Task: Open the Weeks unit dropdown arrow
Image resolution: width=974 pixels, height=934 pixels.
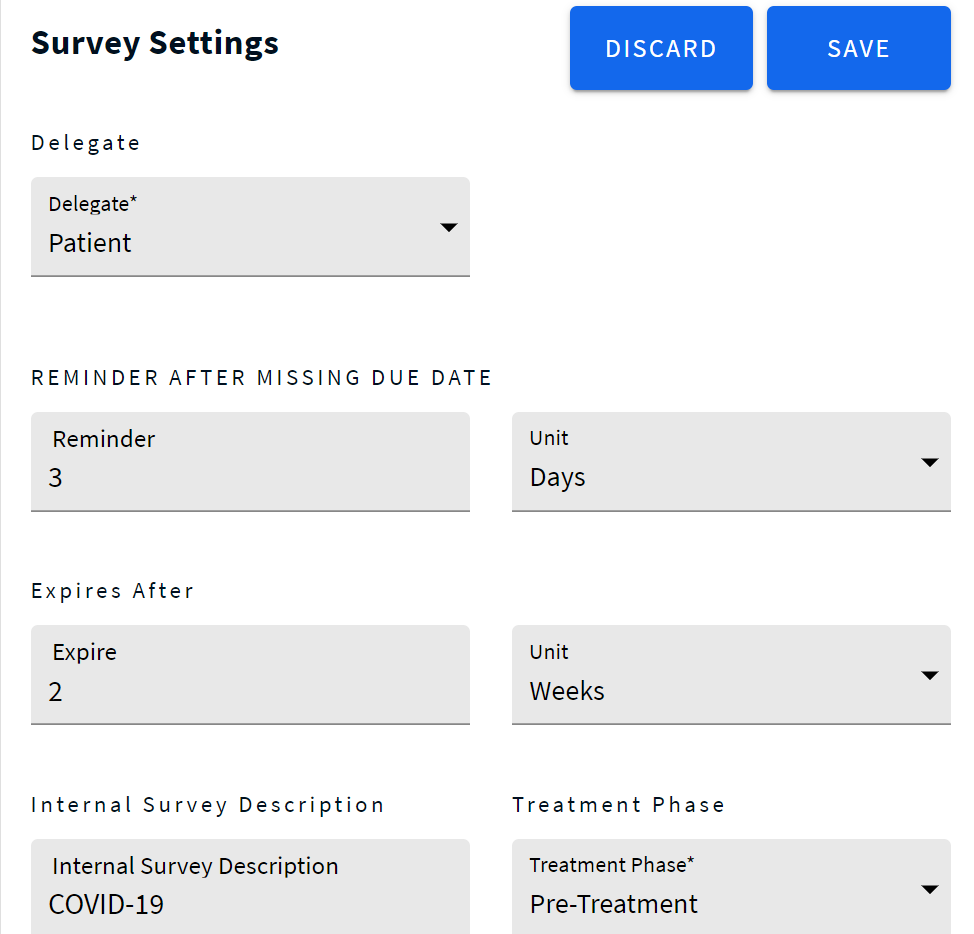Action: [x=929, y=676]
